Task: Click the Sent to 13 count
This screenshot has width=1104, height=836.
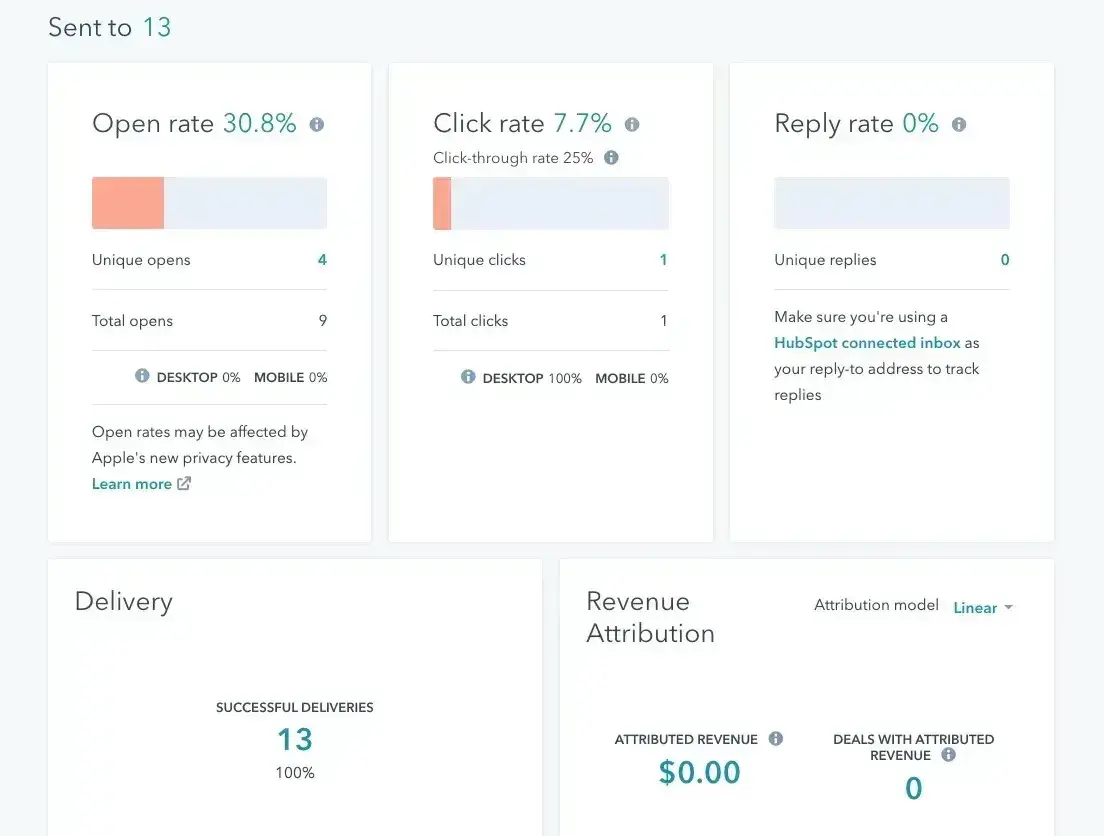Action: [159, 27]
